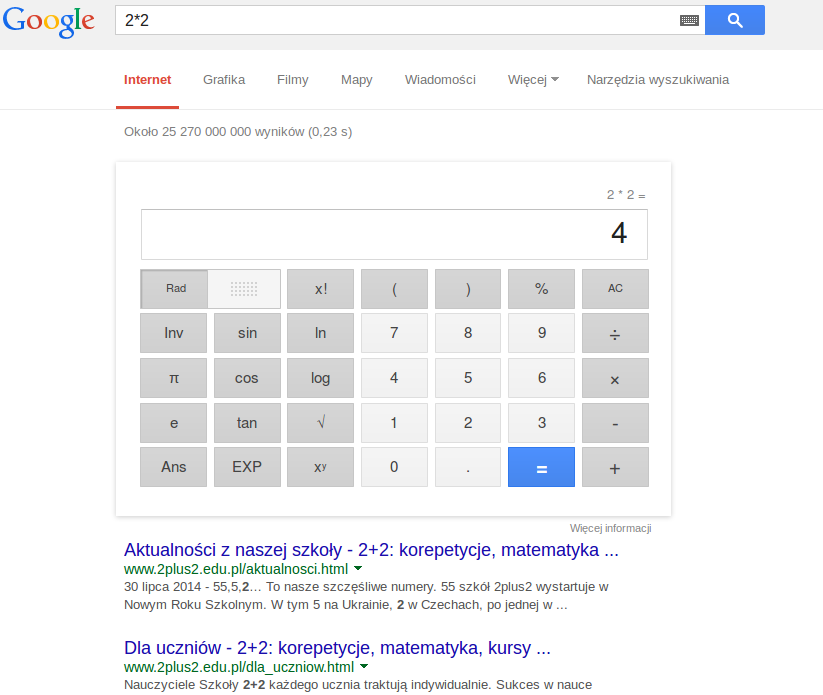Open the on-screen keyboard icon
Screen dimensions: 823x695
point(689,20)
